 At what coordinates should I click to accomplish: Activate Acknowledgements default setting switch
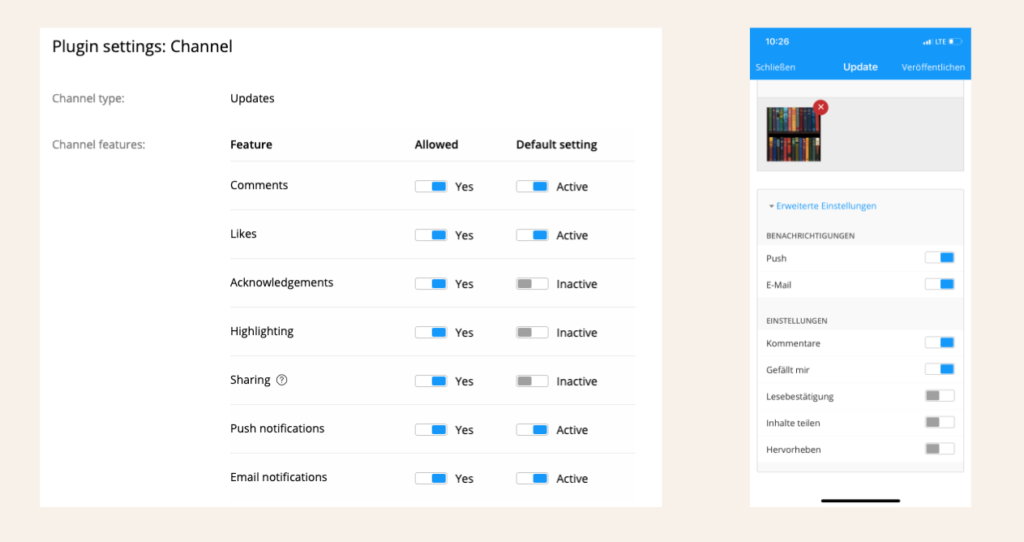tap(532, 284)
